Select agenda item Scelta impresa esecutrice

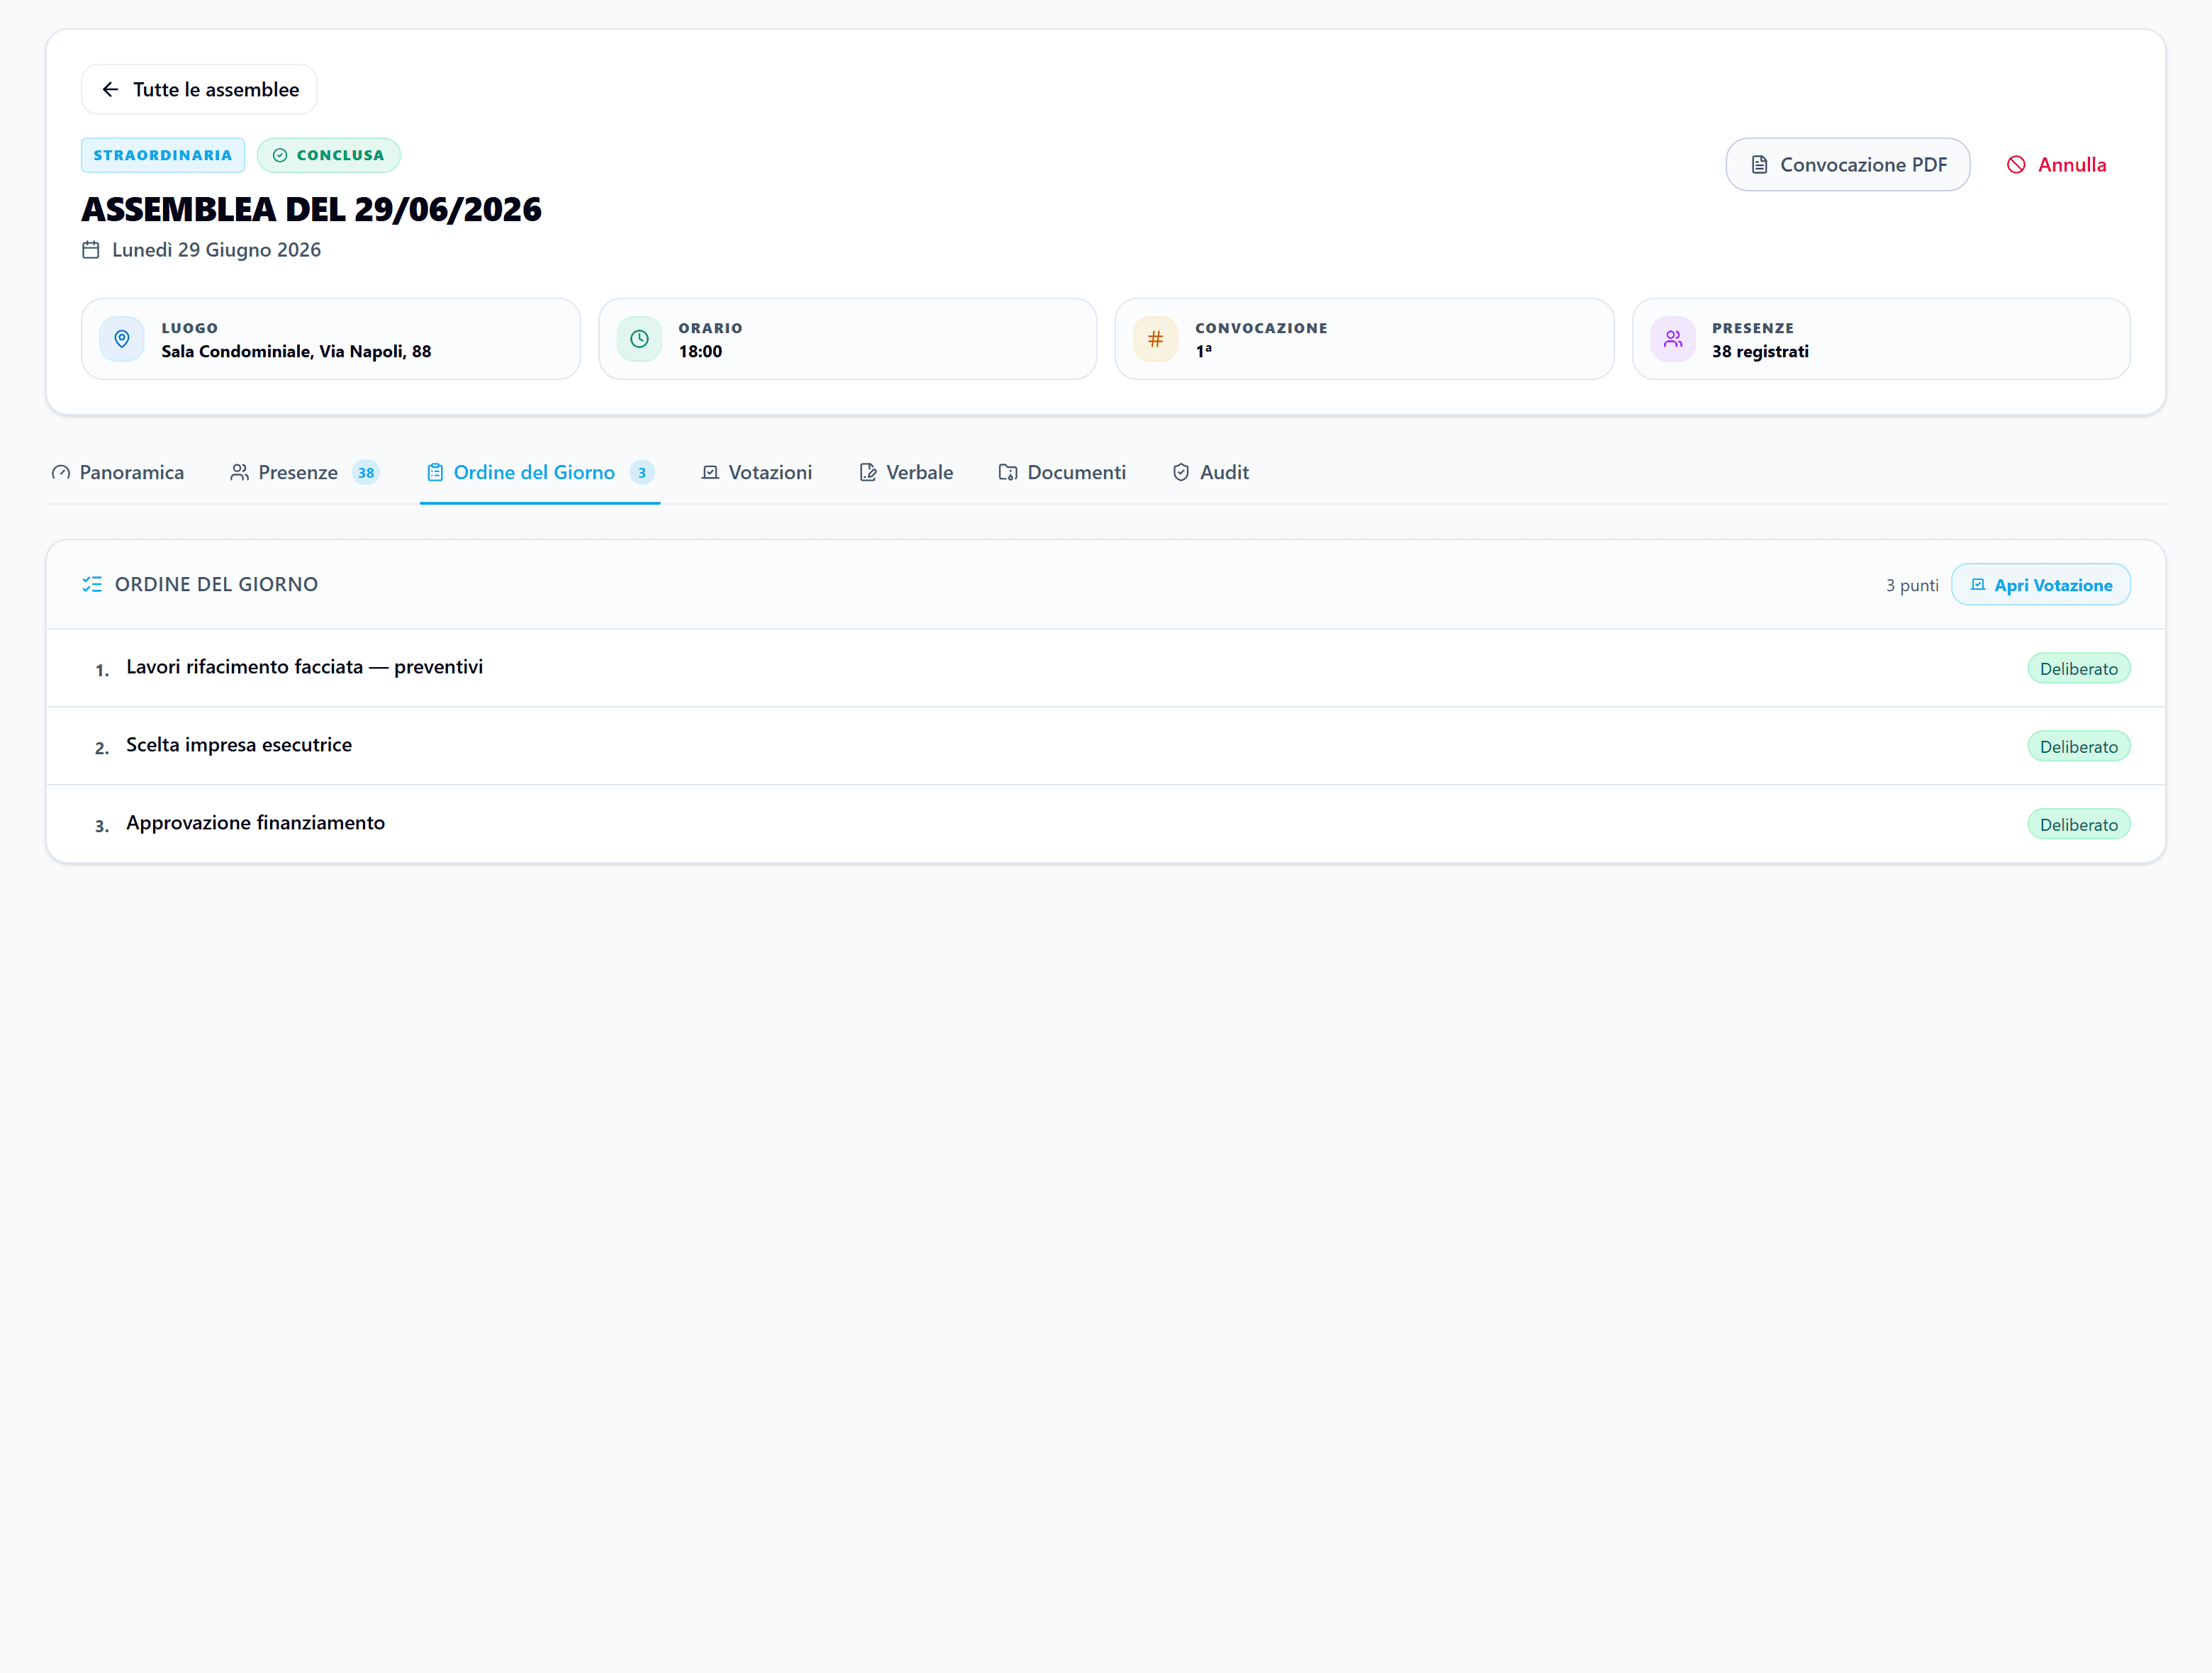coord(1106,746)
